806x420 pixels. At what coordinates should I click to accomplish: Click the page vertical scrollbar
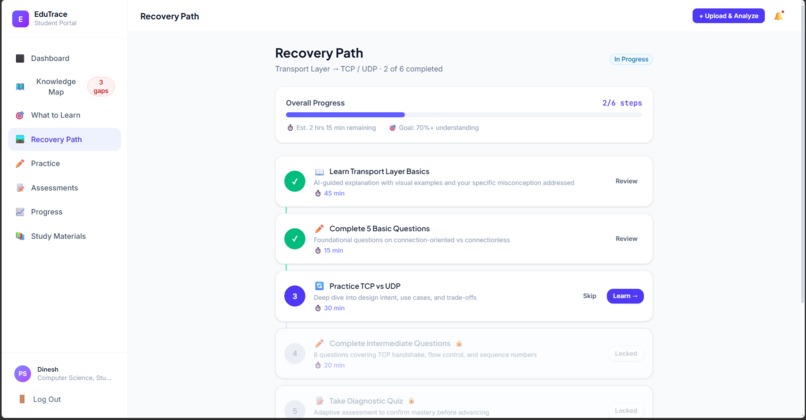[803, 154]
